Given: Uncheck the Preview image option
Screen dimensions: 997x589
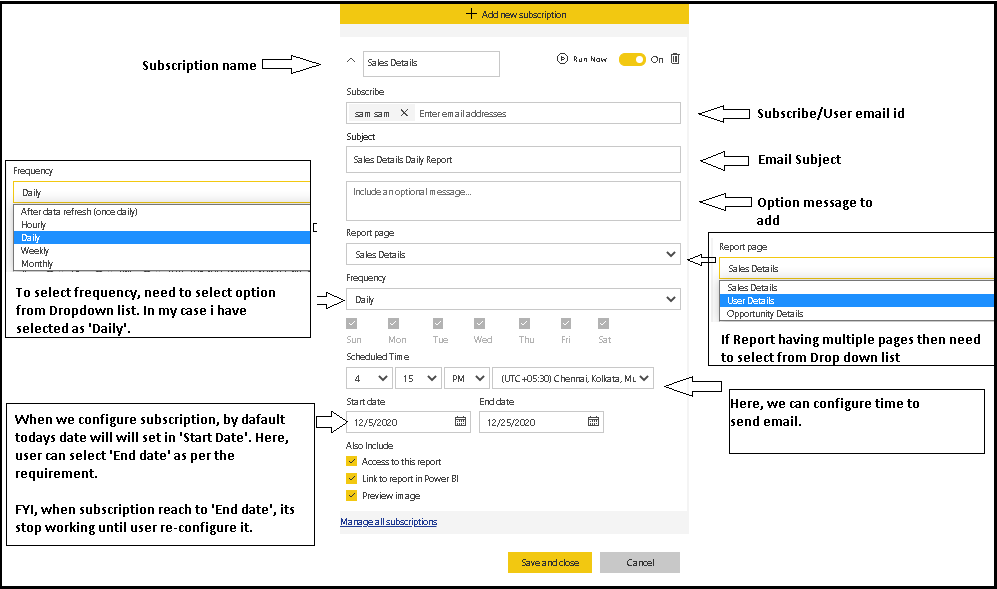Looking at the screenshot, I should click(352, 495).
